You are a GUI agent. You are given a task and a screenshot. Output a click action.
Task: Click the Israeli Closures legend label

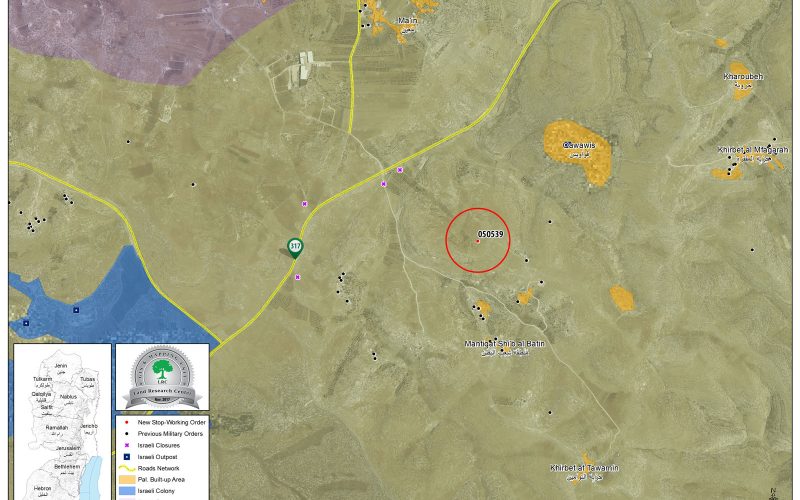[159, 445]
